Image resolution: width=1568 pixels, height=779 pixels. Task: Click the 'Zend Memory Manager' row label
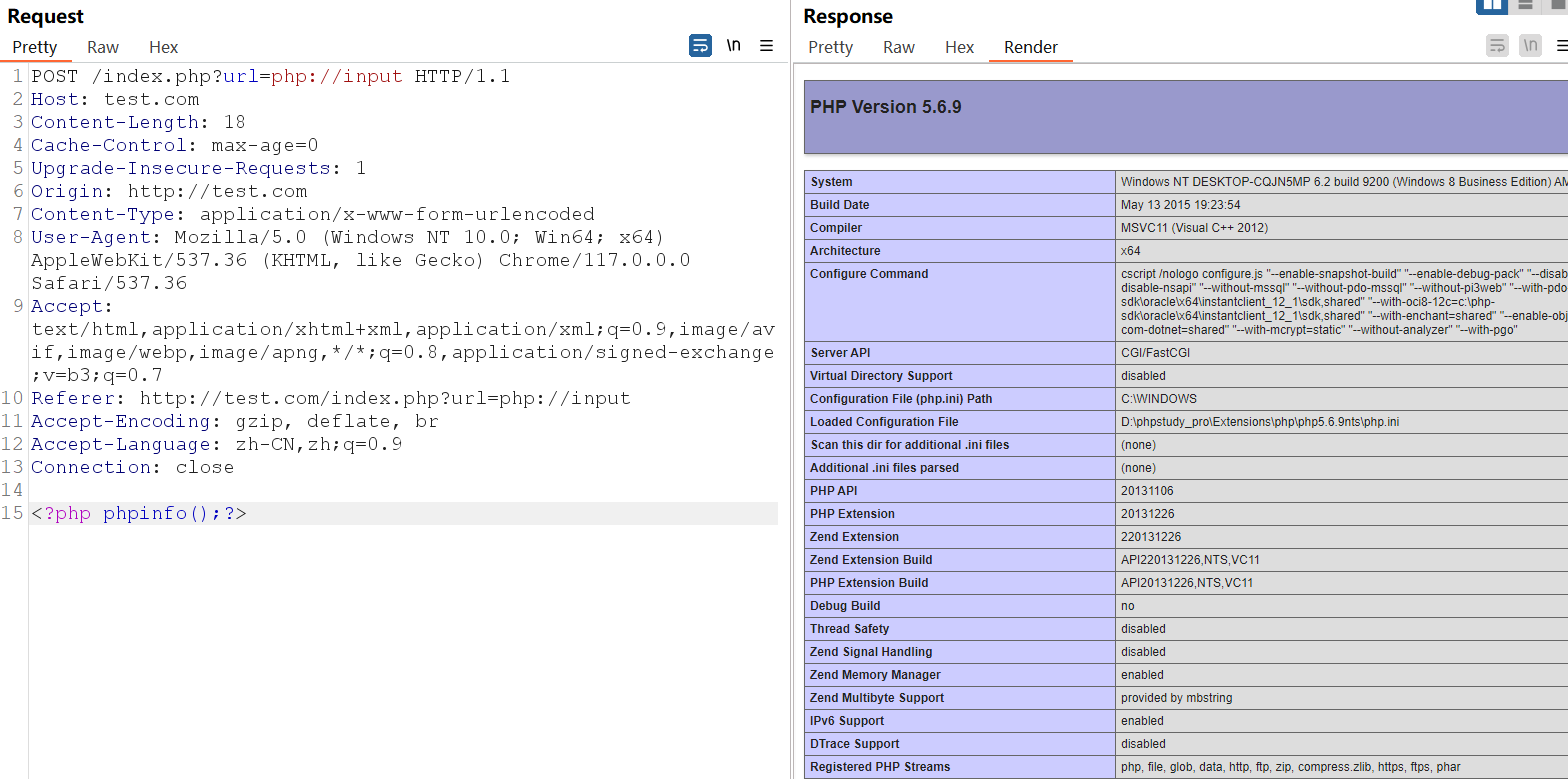pyautogui.click(x=875, y=675)
